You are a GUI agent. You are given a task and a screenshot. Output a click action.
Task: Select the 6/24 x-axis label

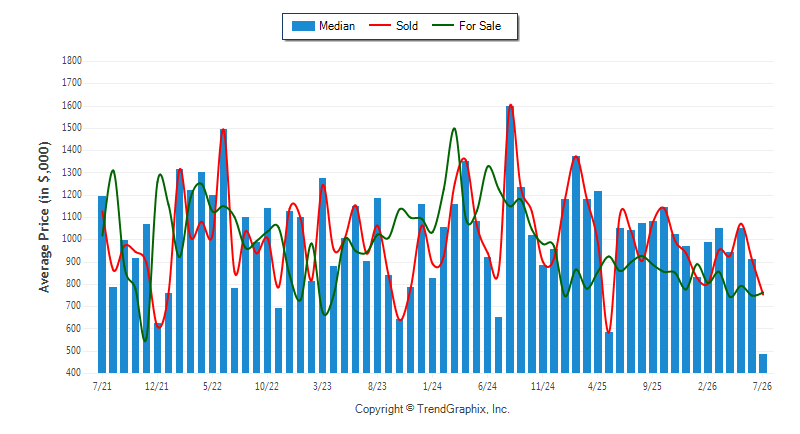pyautogui.click(x=487, y=386)
